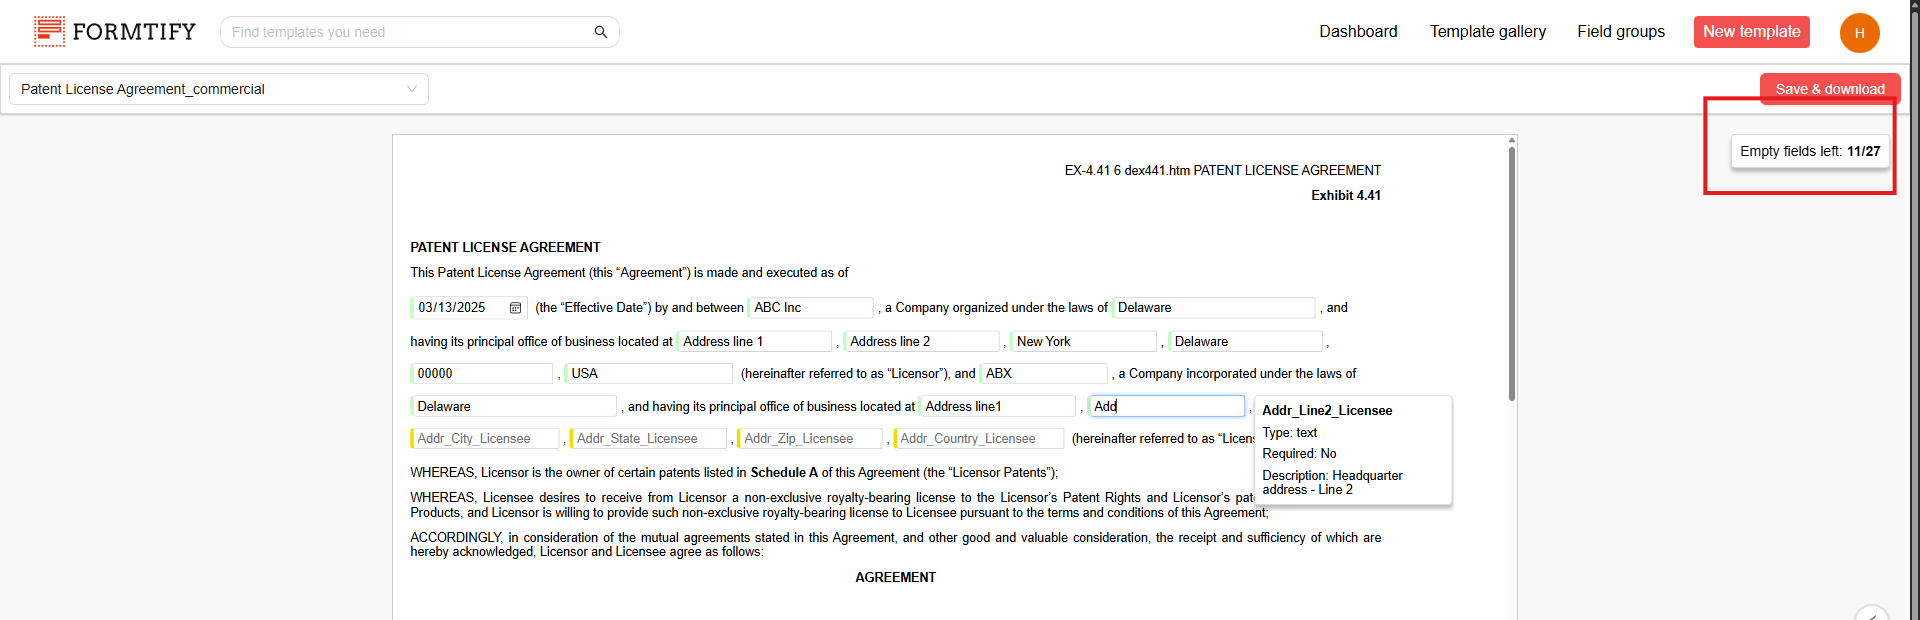Edit the ABC Inc licensor name field
The height and width of the screenshot is (620, 1920).
pos(811,308)
